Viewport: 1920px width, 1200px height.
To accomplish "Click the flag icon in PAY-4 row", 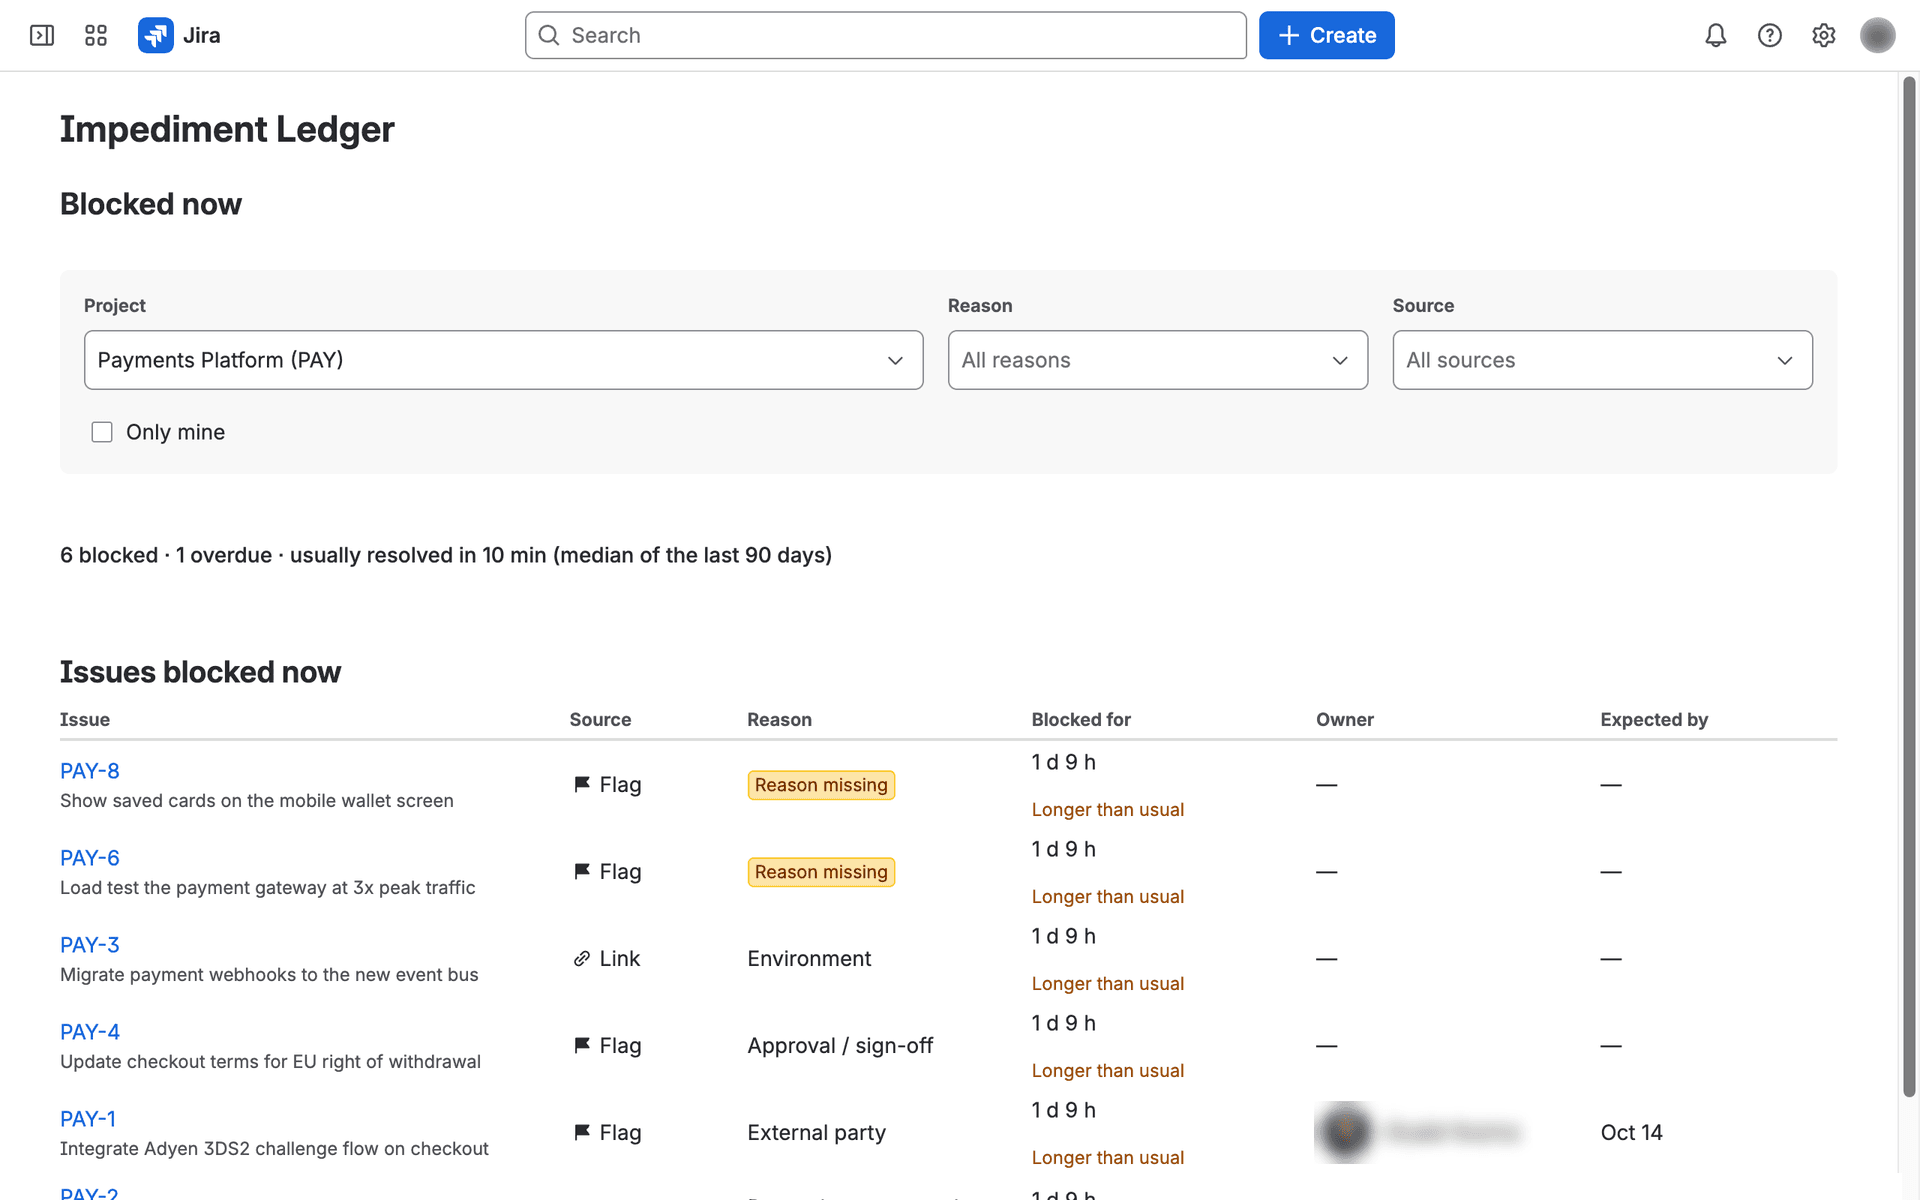I will click(x=582, y=1046).
